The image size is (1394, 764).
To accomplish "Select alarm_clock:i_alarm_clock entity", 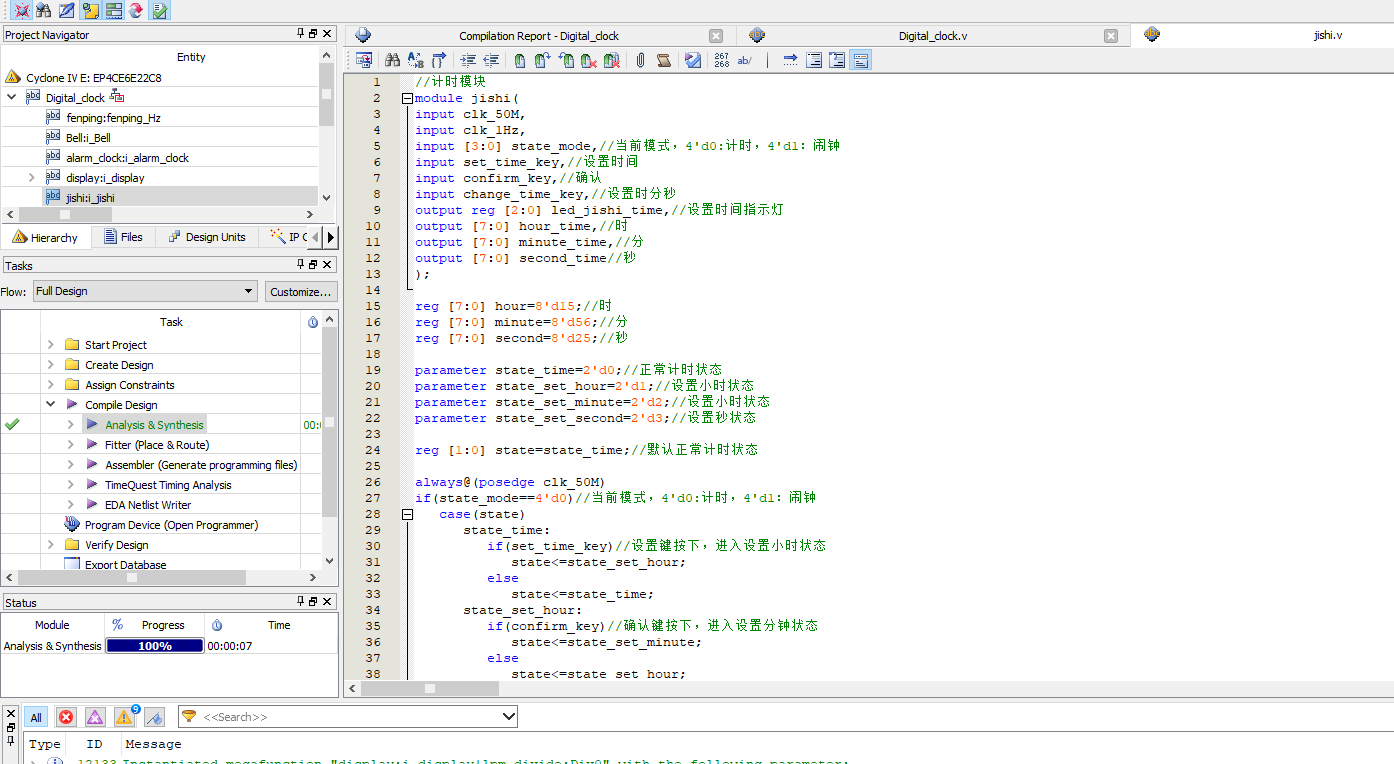I will [127, 157].
